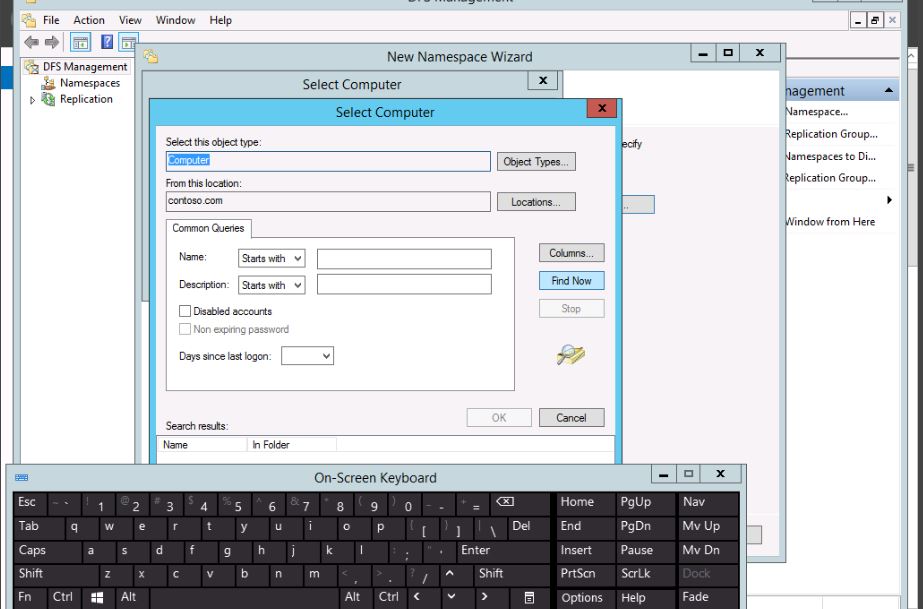Click the Name column header in search results
923x609 pixels.
click(202, 445)
